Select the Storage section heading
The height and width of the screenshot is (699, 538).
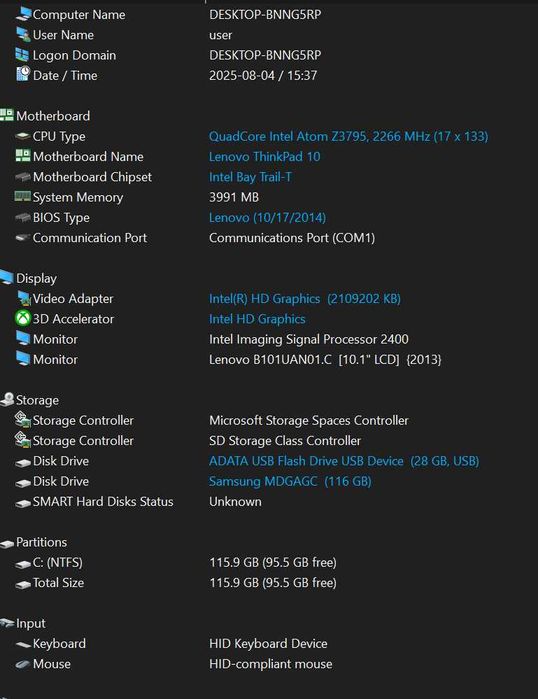(x=37, y=400)
